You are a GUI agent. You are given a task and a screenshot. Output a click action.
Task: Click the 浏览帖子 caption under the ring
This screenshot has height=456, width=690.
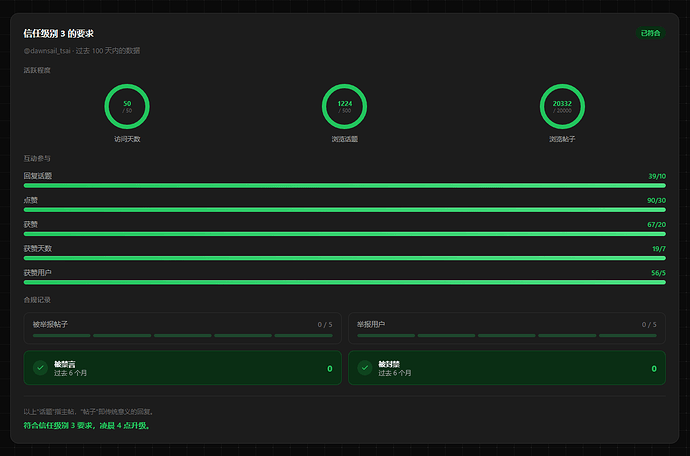tap(562, 139)
